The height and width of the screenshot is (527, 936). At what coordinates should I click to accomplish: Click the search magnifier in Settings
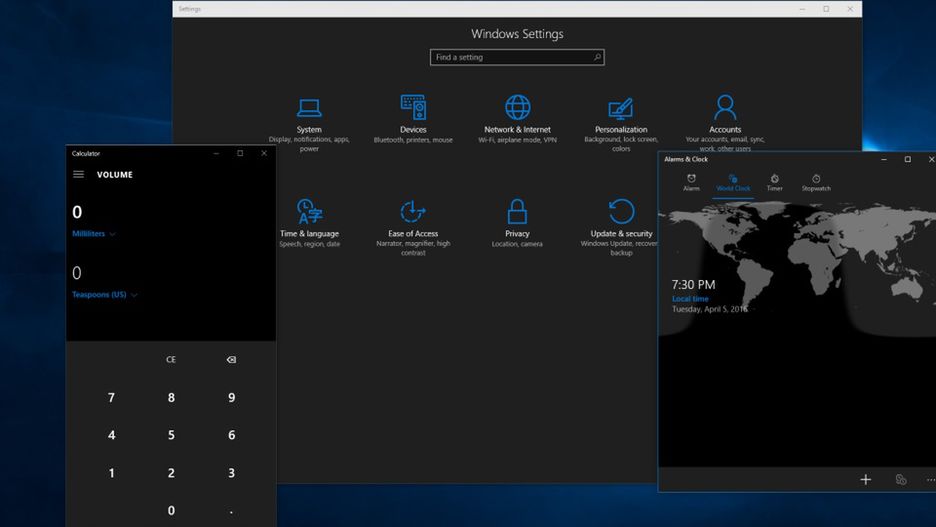(596, 57)
